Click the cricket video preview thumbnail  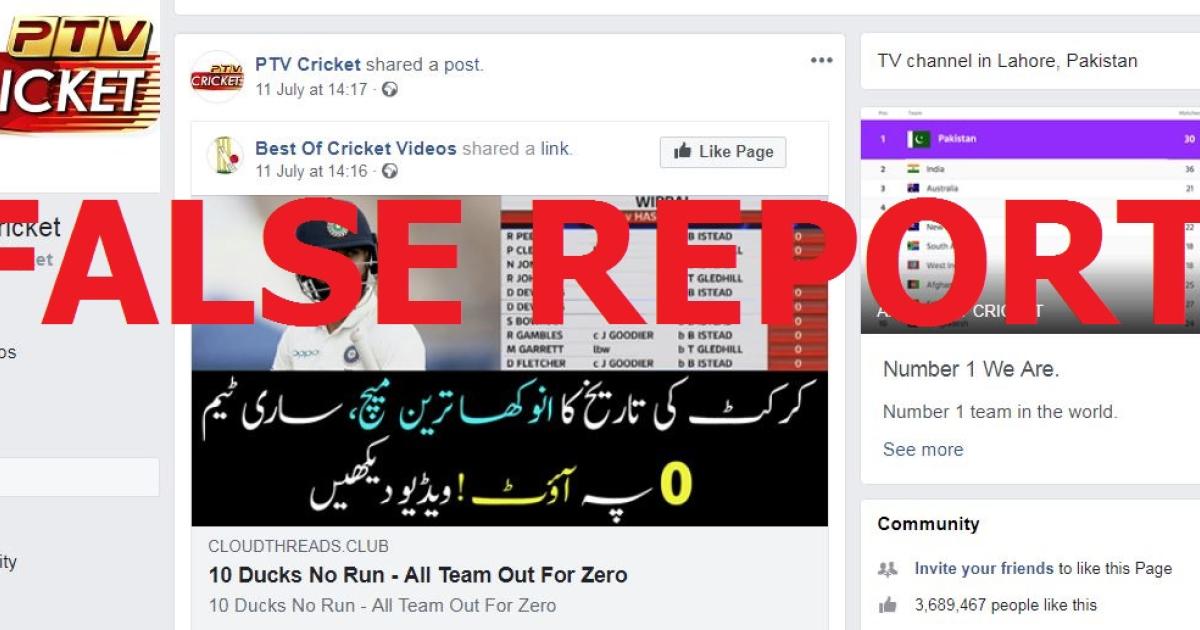coord(510,360)
